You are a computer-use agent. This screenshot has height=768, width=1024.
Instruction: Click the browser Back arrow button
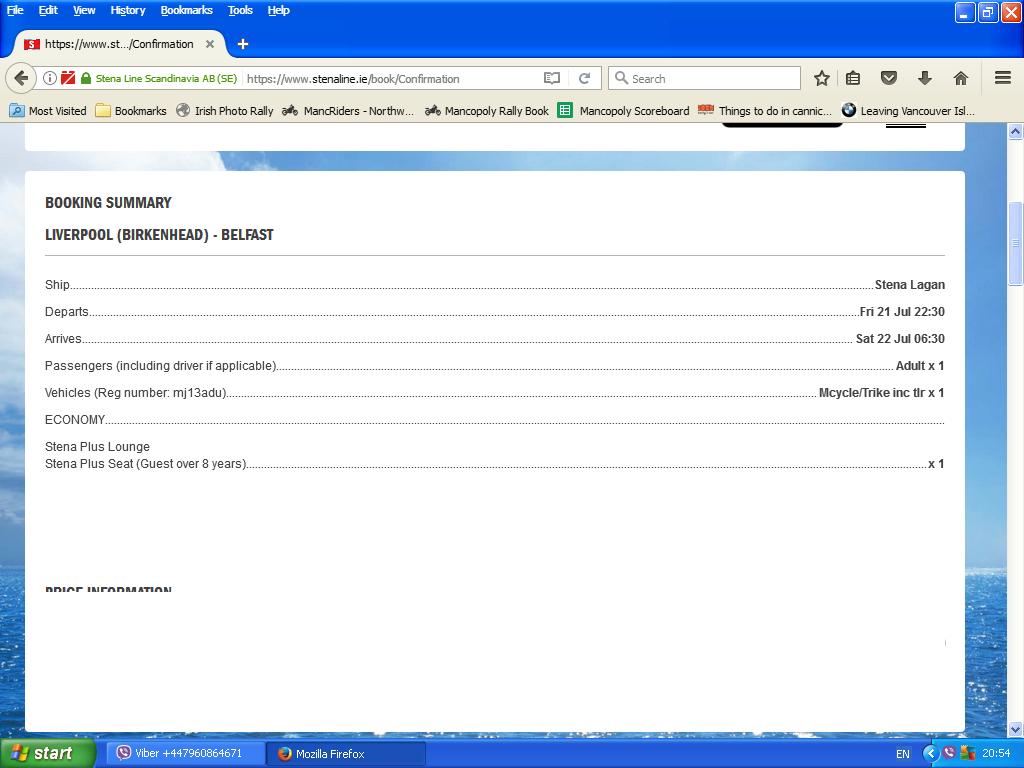[x=21, y=78]
